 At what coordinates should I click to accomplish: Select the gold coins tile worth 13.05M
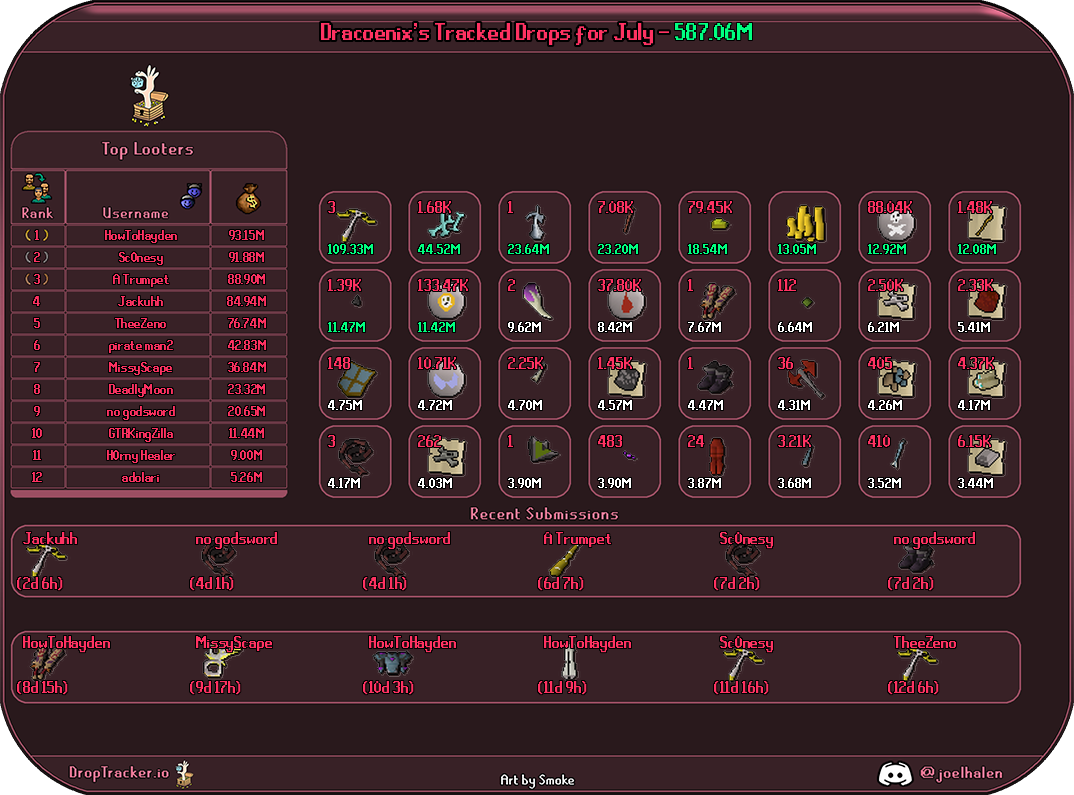804,227
